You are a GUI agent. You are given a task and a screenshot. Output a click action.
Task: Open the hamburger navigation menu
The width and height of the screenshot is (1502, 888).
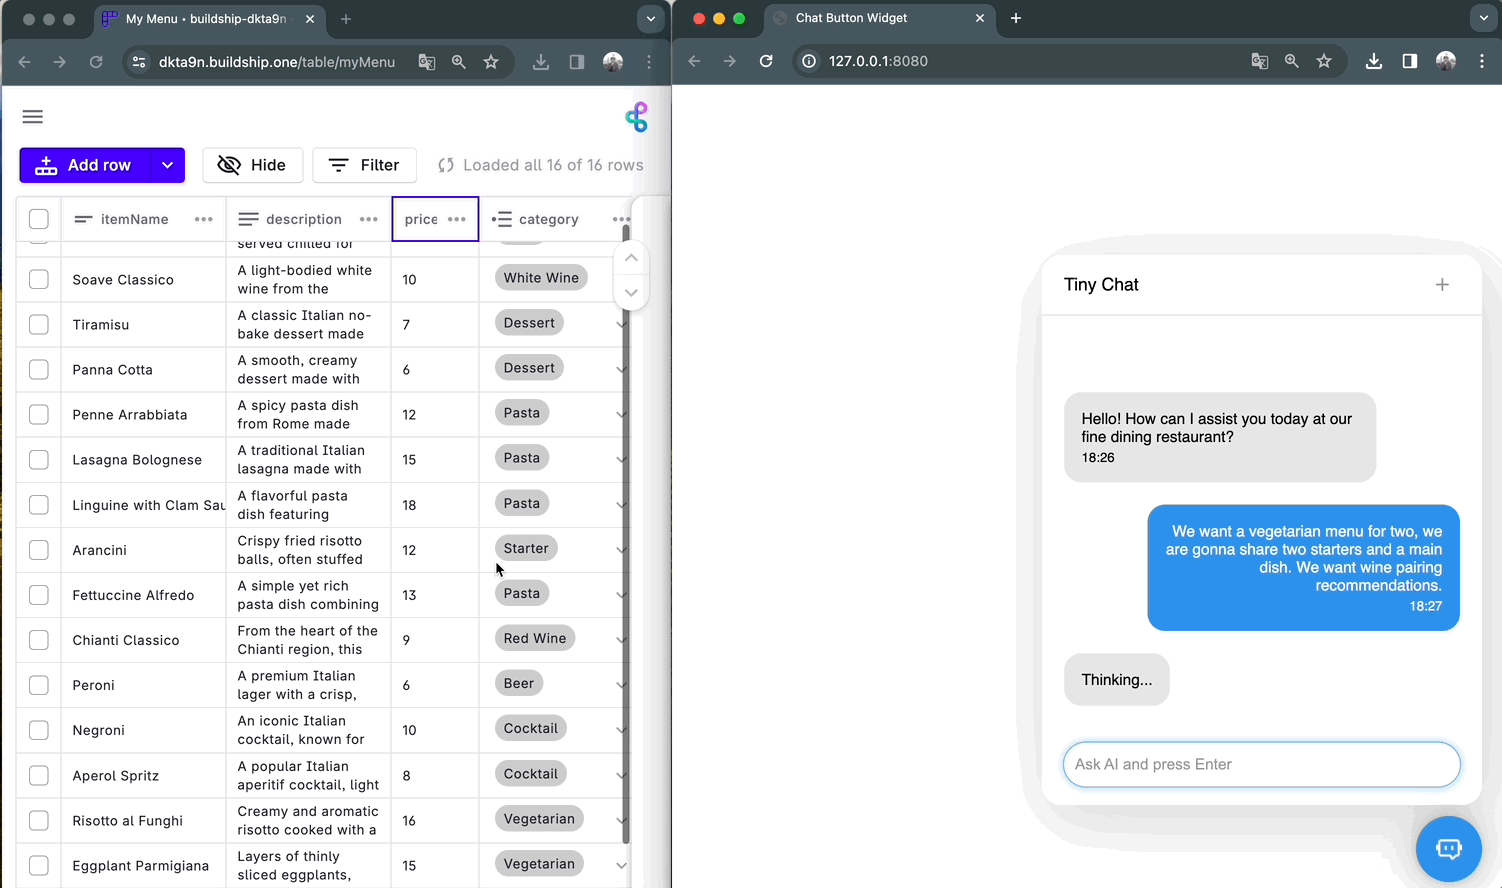point(33,117)
